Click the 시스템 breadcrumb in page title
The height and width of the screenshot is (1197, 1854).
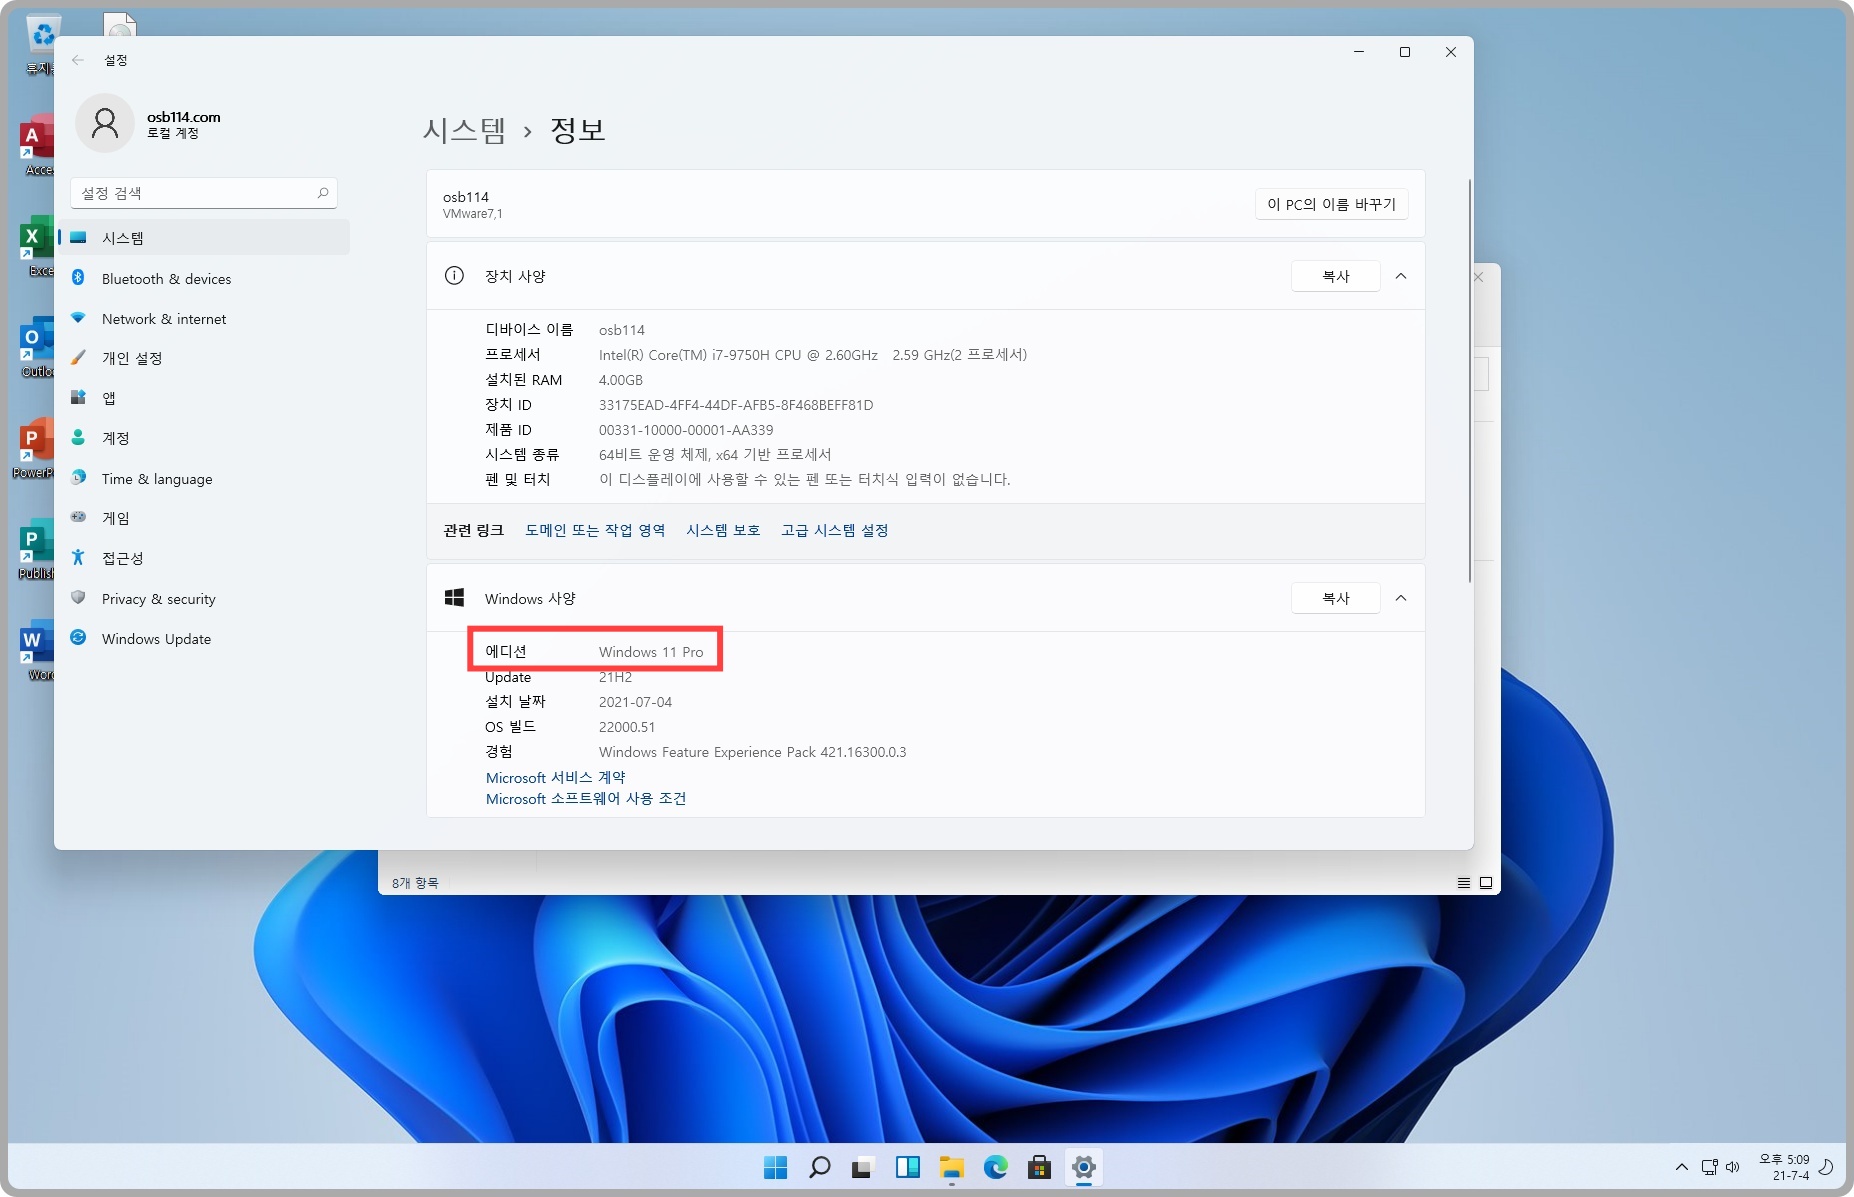(x=464, y=130)
